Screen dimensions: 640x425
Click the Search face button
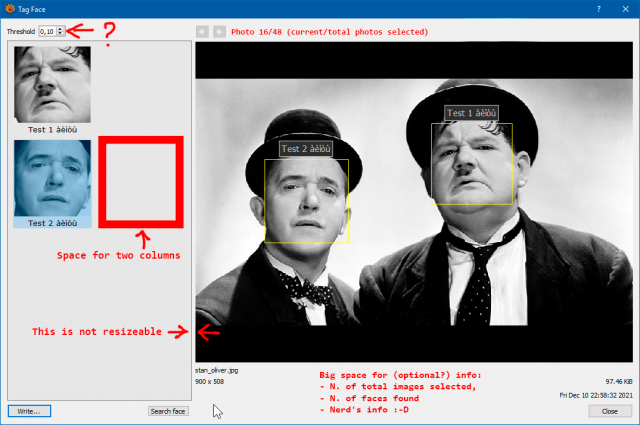tap(168, 411)
